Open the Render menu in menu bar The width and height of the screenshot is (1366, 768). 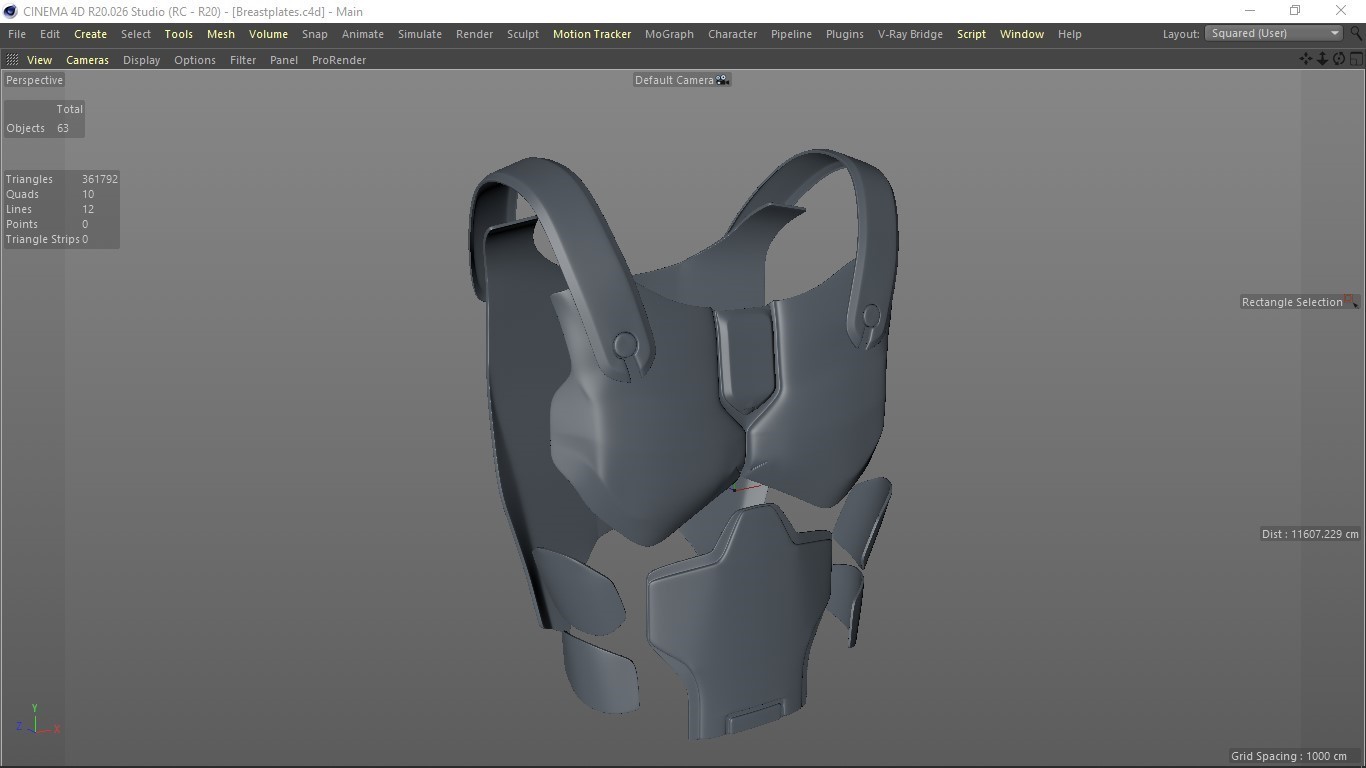click(474, 34)
